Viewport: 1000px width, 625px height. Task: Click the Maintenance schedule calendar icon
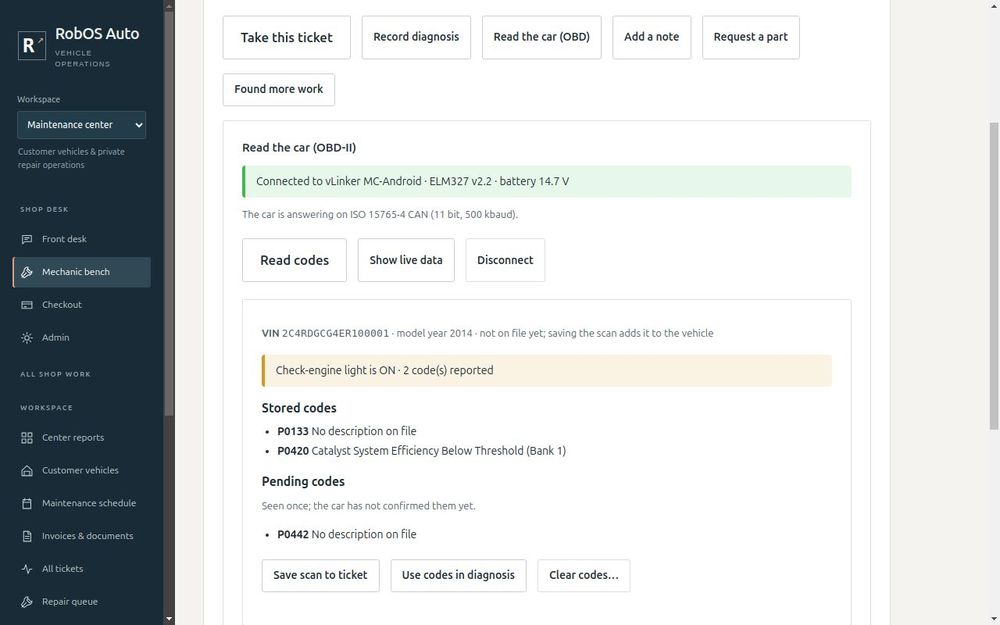pos(27,503)
